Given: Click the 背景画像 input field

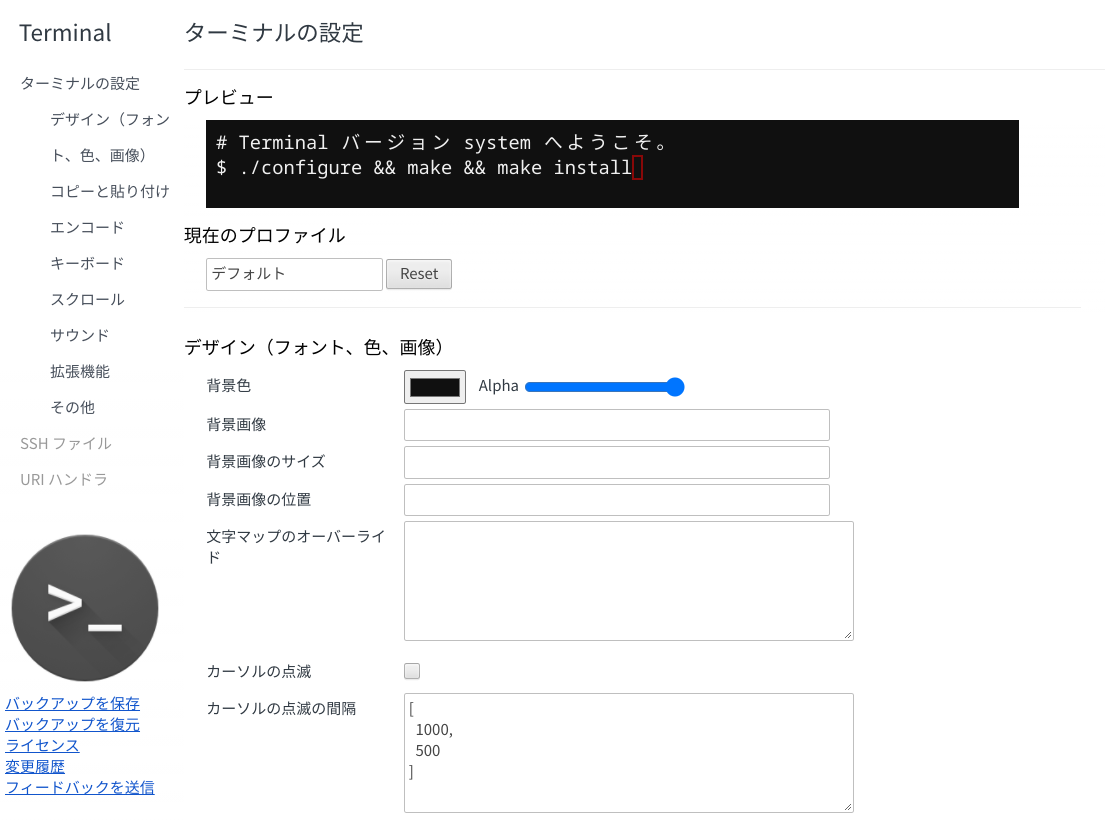Looking at the screenshot, I should pyautogui.click(x=617, y=425).
